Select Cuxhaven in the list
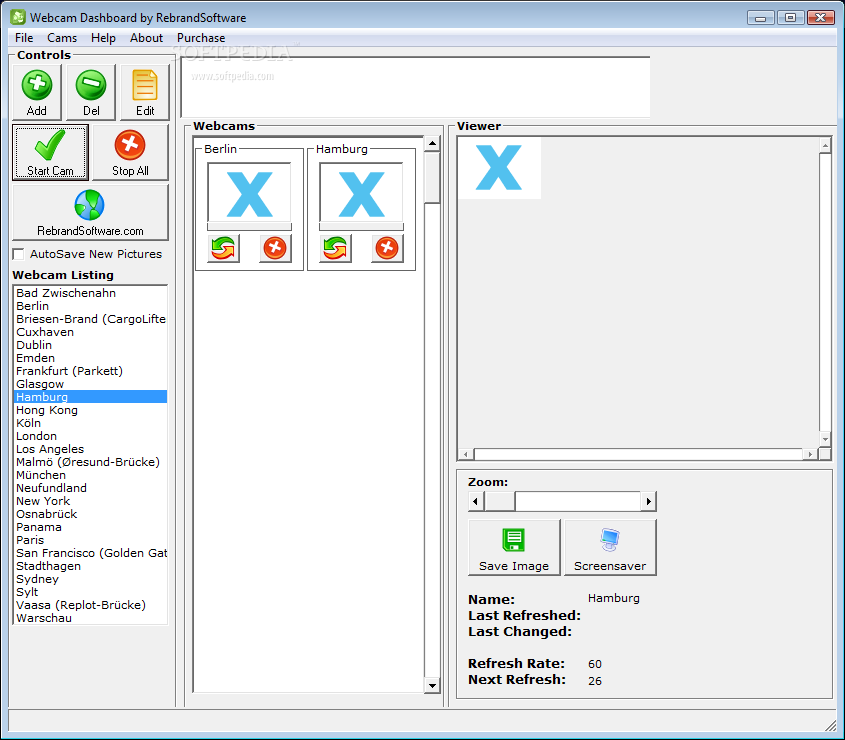 tap(90, 332)
